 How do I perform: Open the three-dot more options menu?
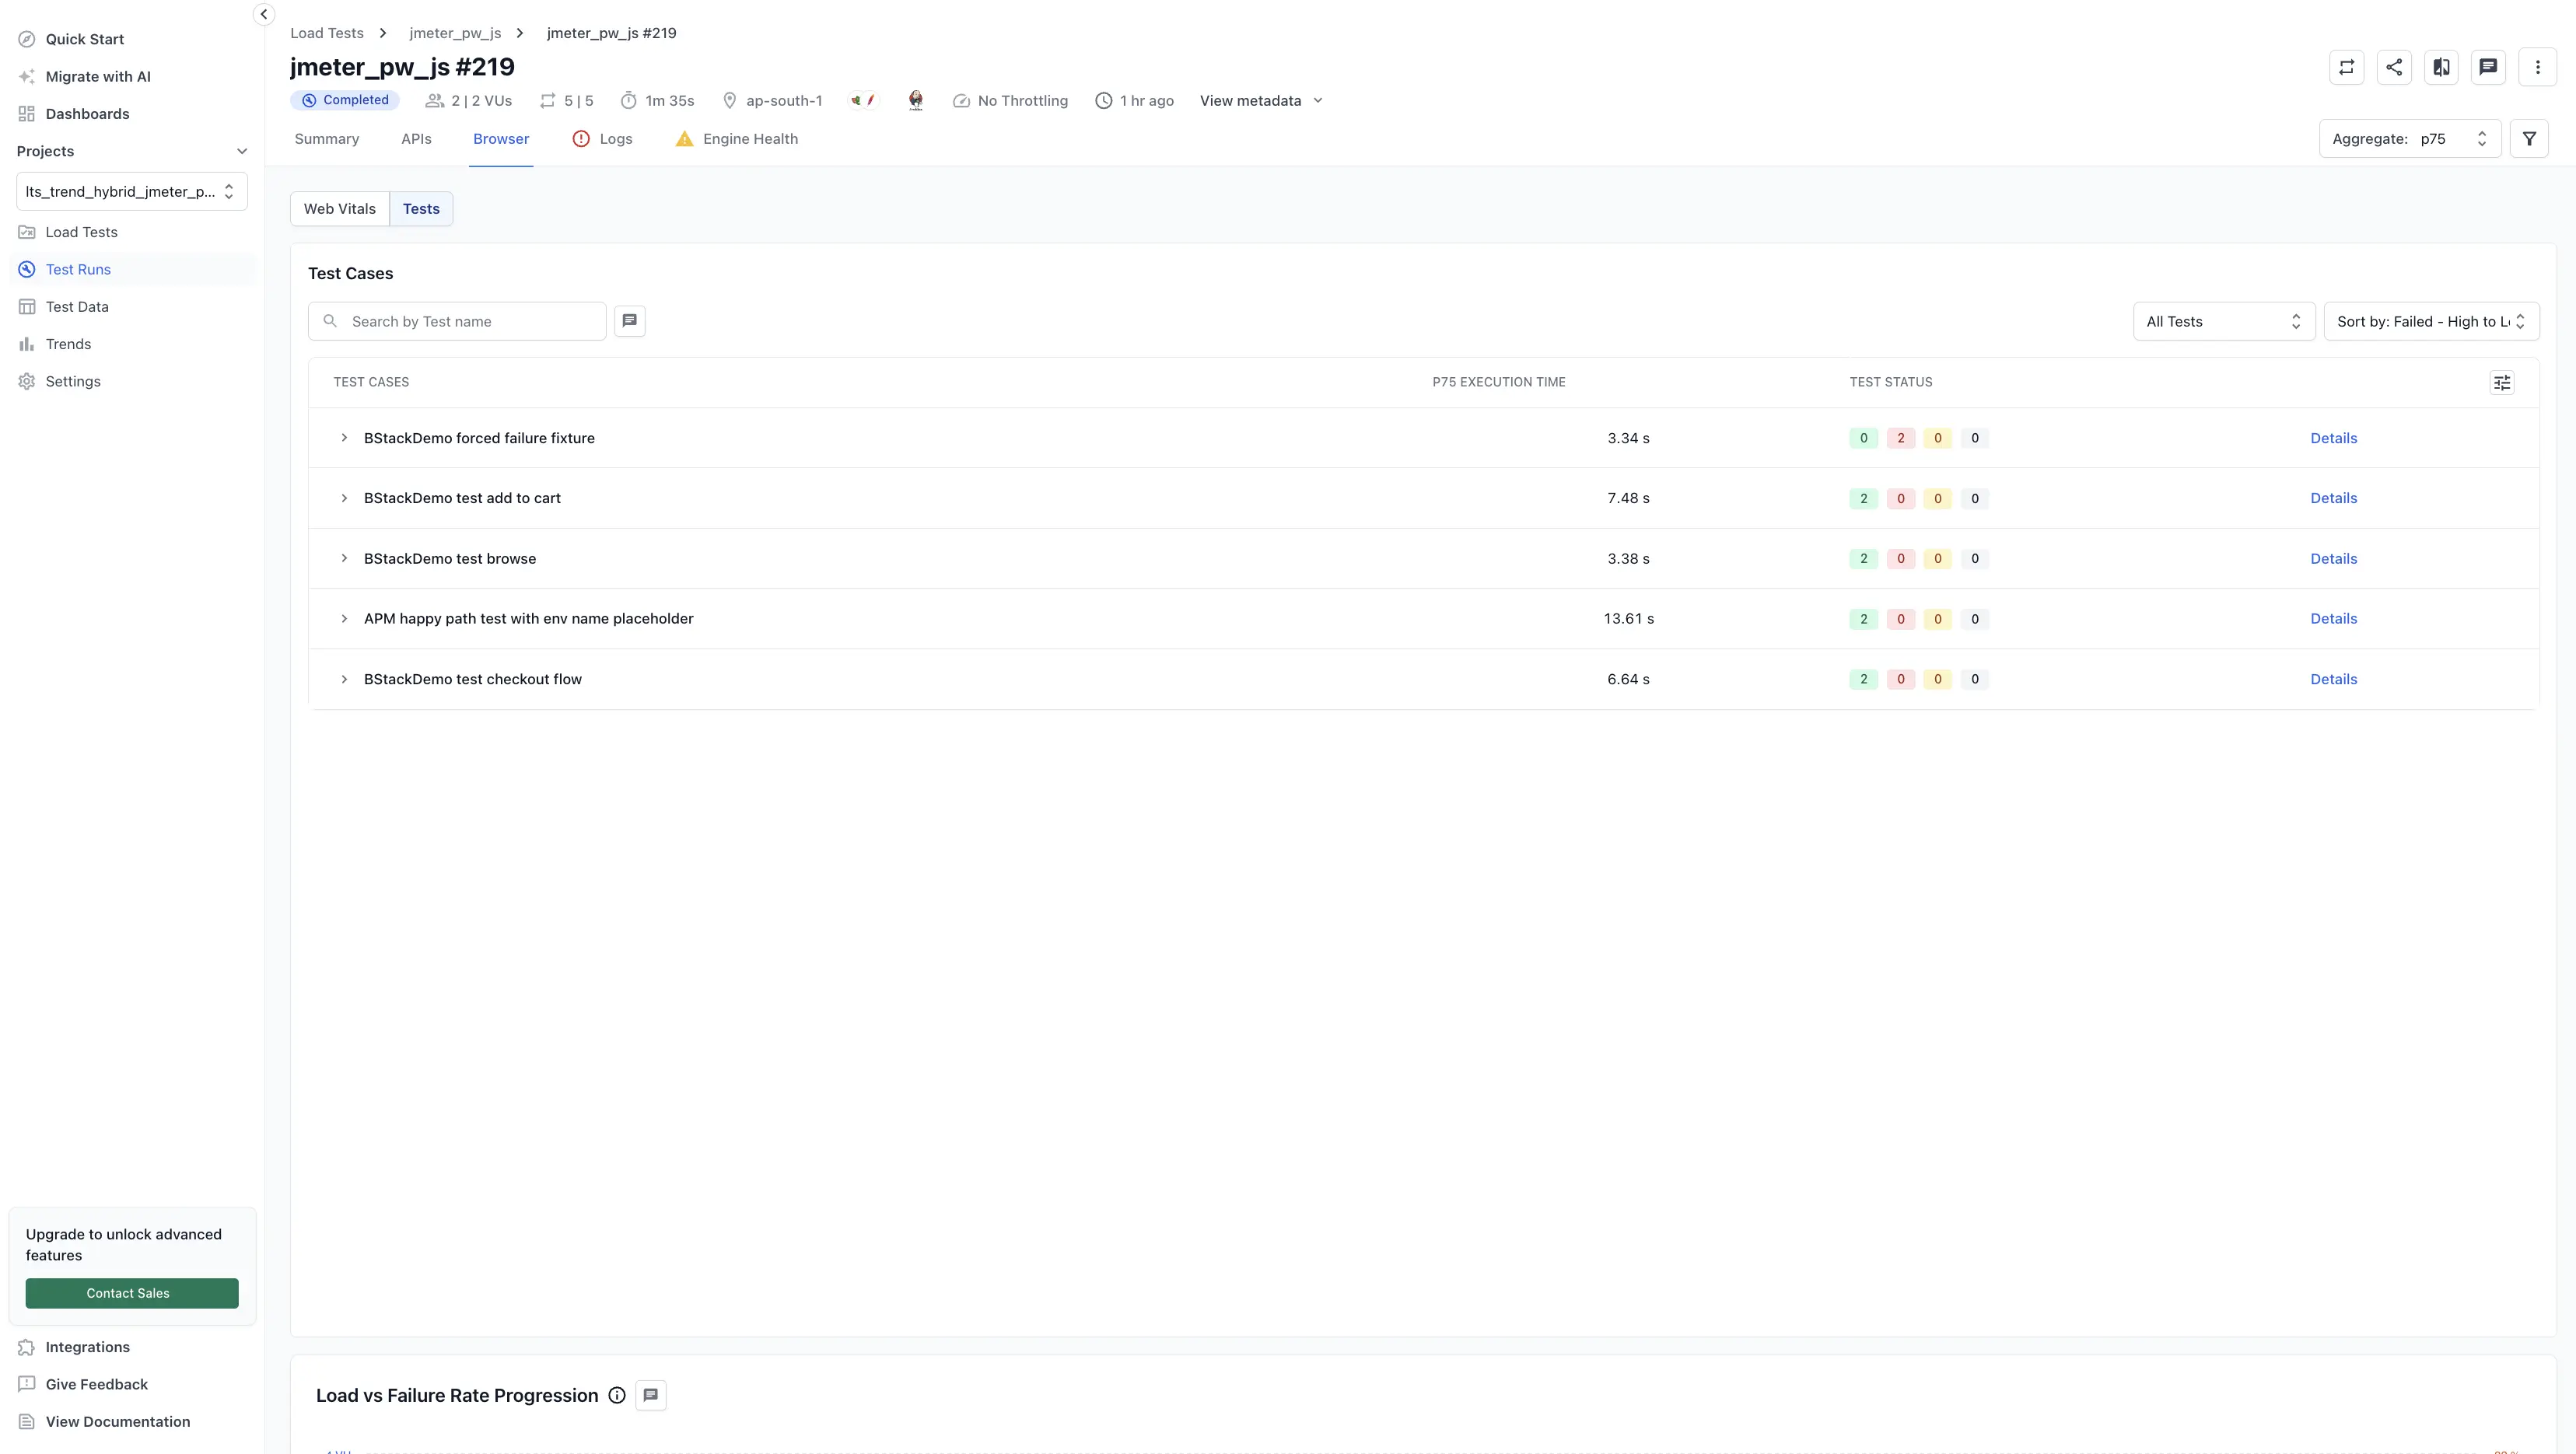[x=2537, y=67]
